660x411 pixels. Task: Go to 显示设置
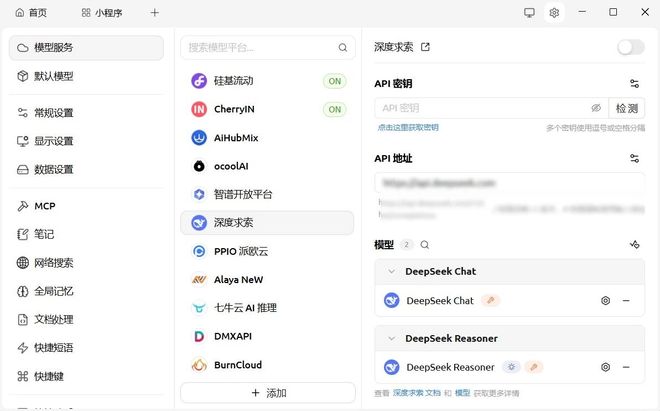[86, 141]
